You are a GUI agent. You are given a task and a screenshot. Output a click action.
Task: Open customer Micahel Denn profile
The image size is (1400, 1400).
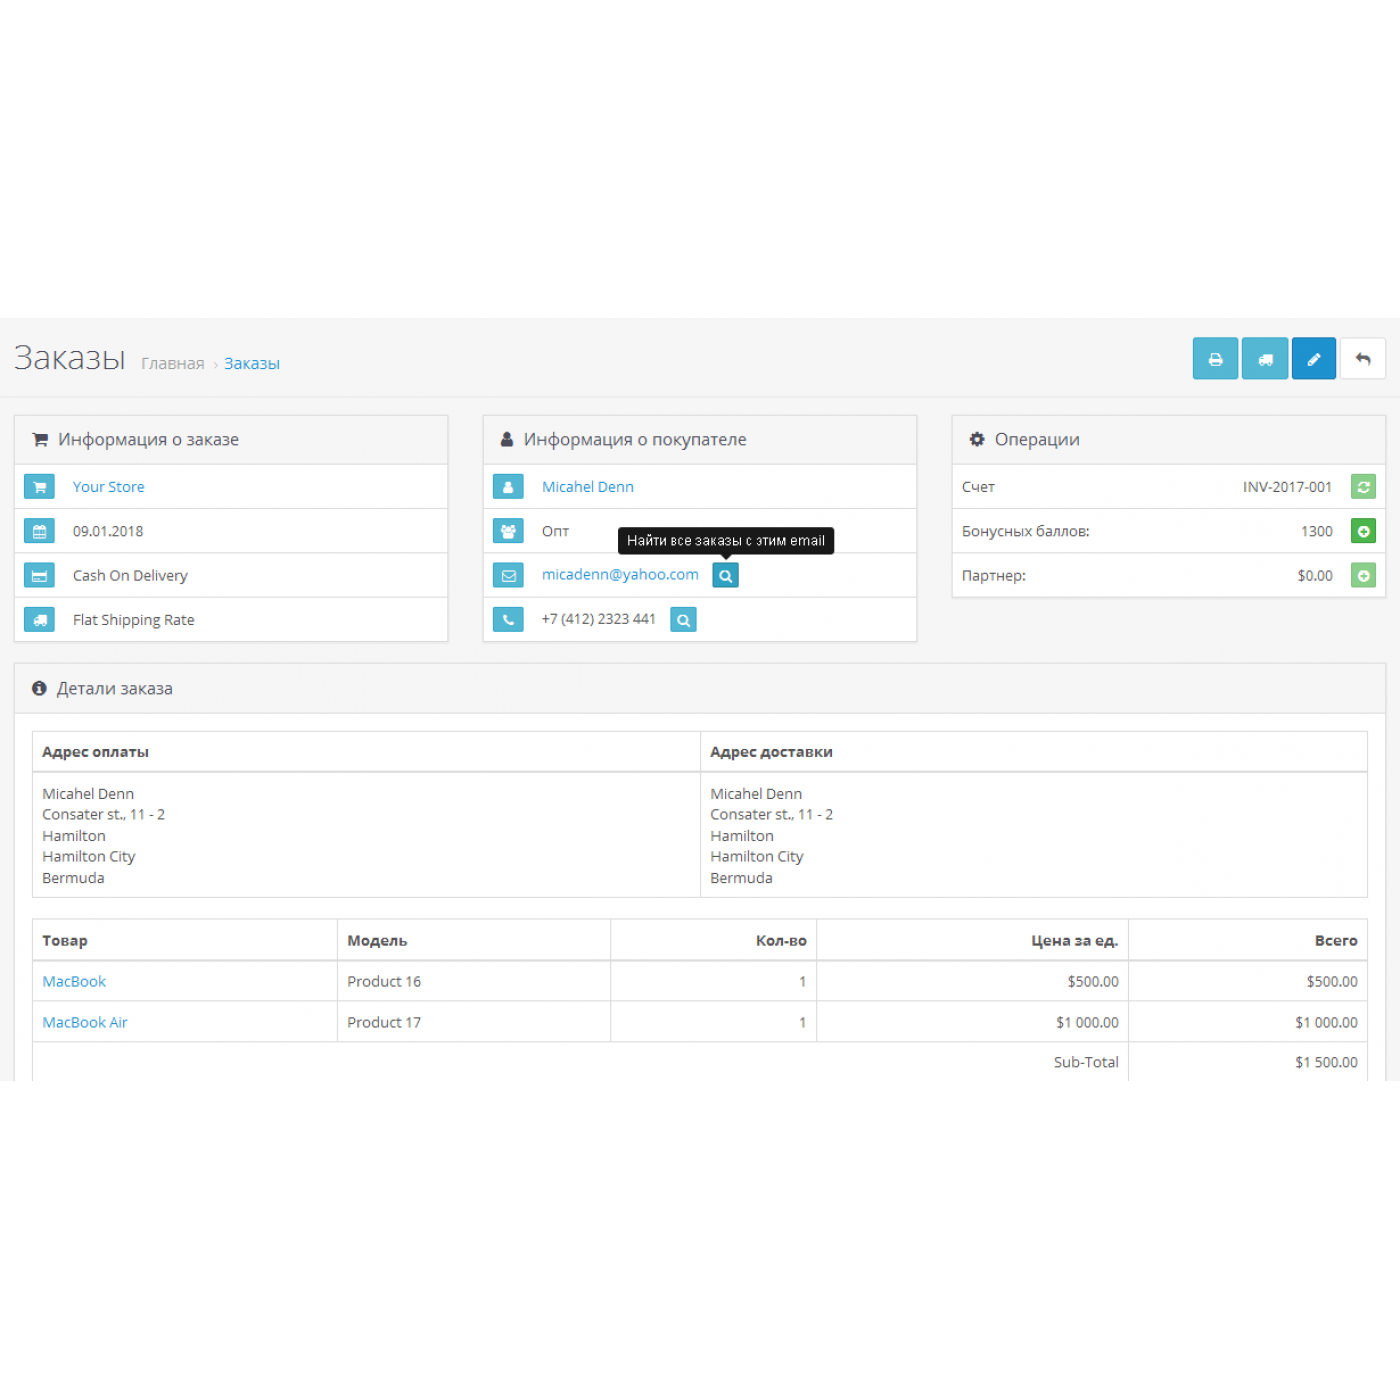587,487
